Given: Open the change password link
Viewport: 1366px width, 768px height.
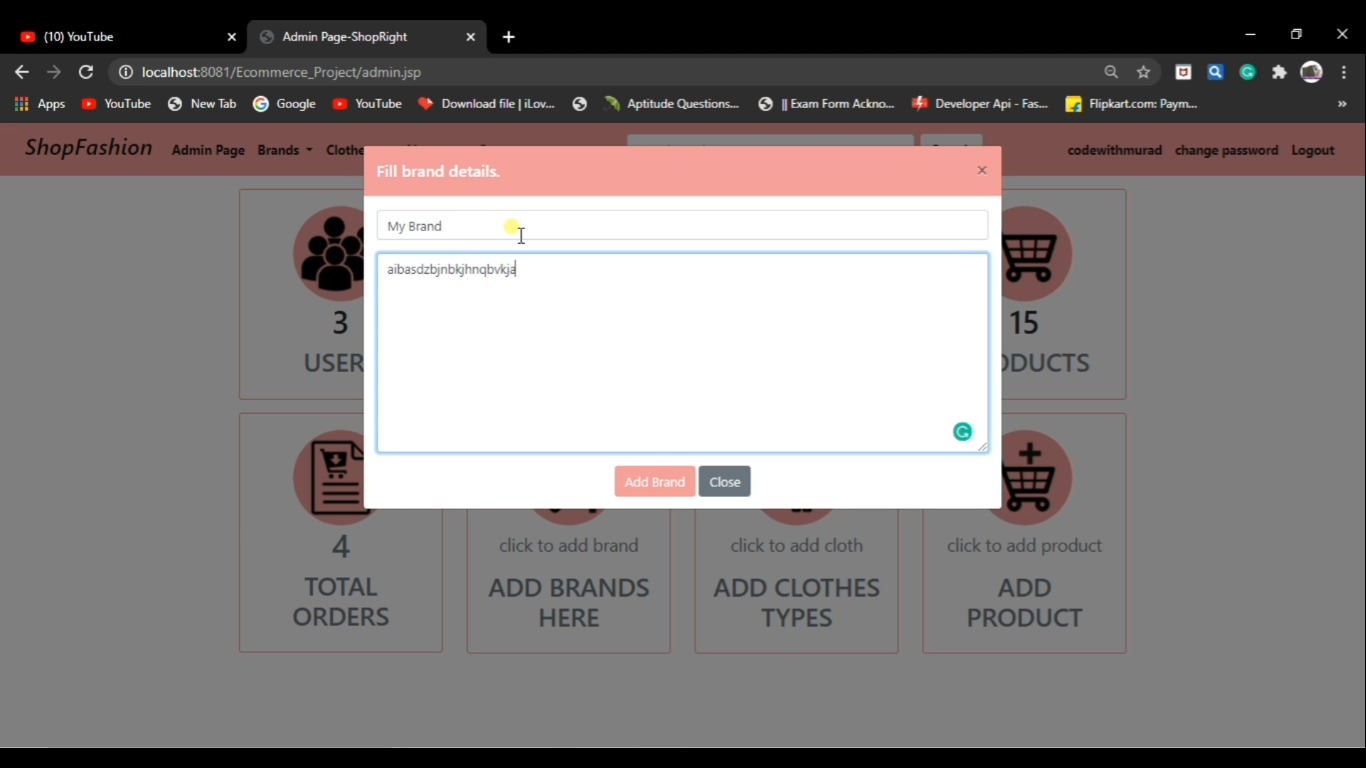Looking at the screenshot, I should coord(1226,150).
